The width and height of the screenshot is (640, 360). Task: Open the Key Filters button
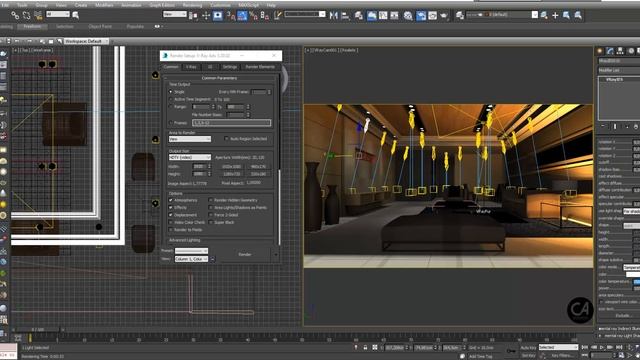click(x=562, y=356)
